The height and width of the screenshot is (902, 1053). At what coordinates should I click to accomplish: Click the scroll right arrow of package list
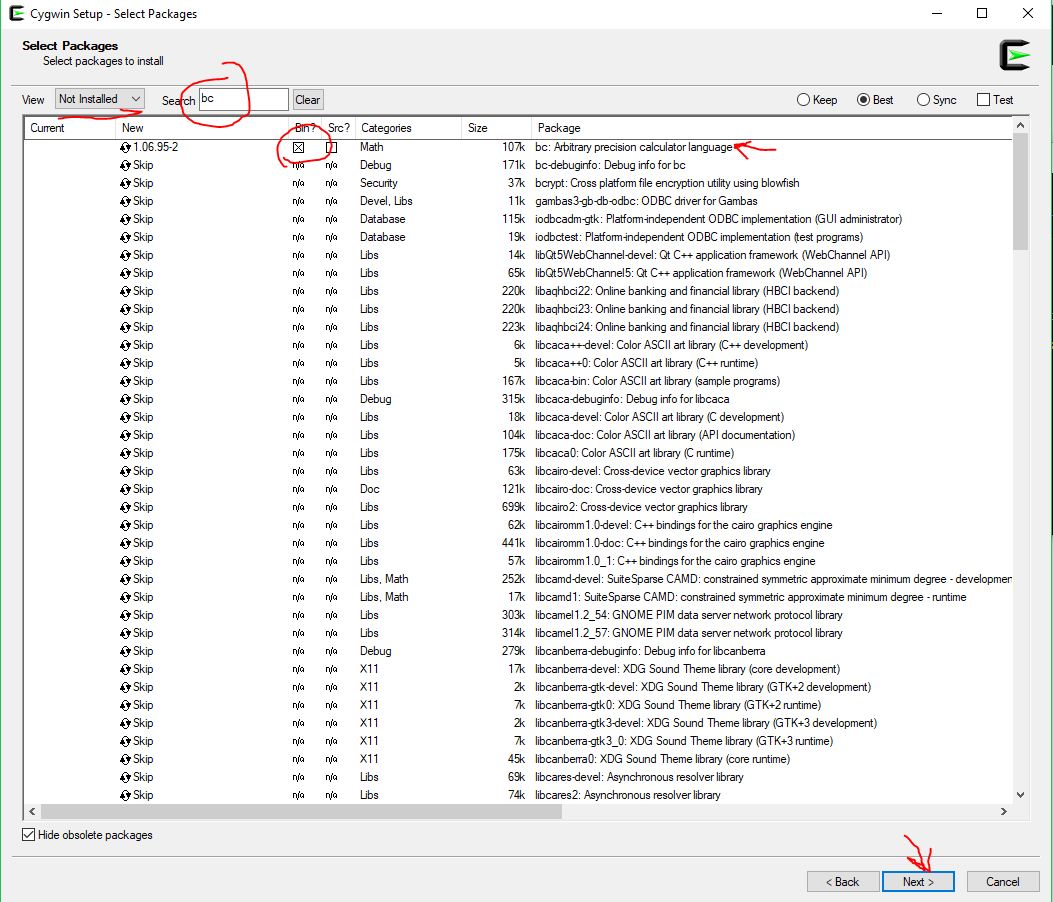click(1004, 812)
